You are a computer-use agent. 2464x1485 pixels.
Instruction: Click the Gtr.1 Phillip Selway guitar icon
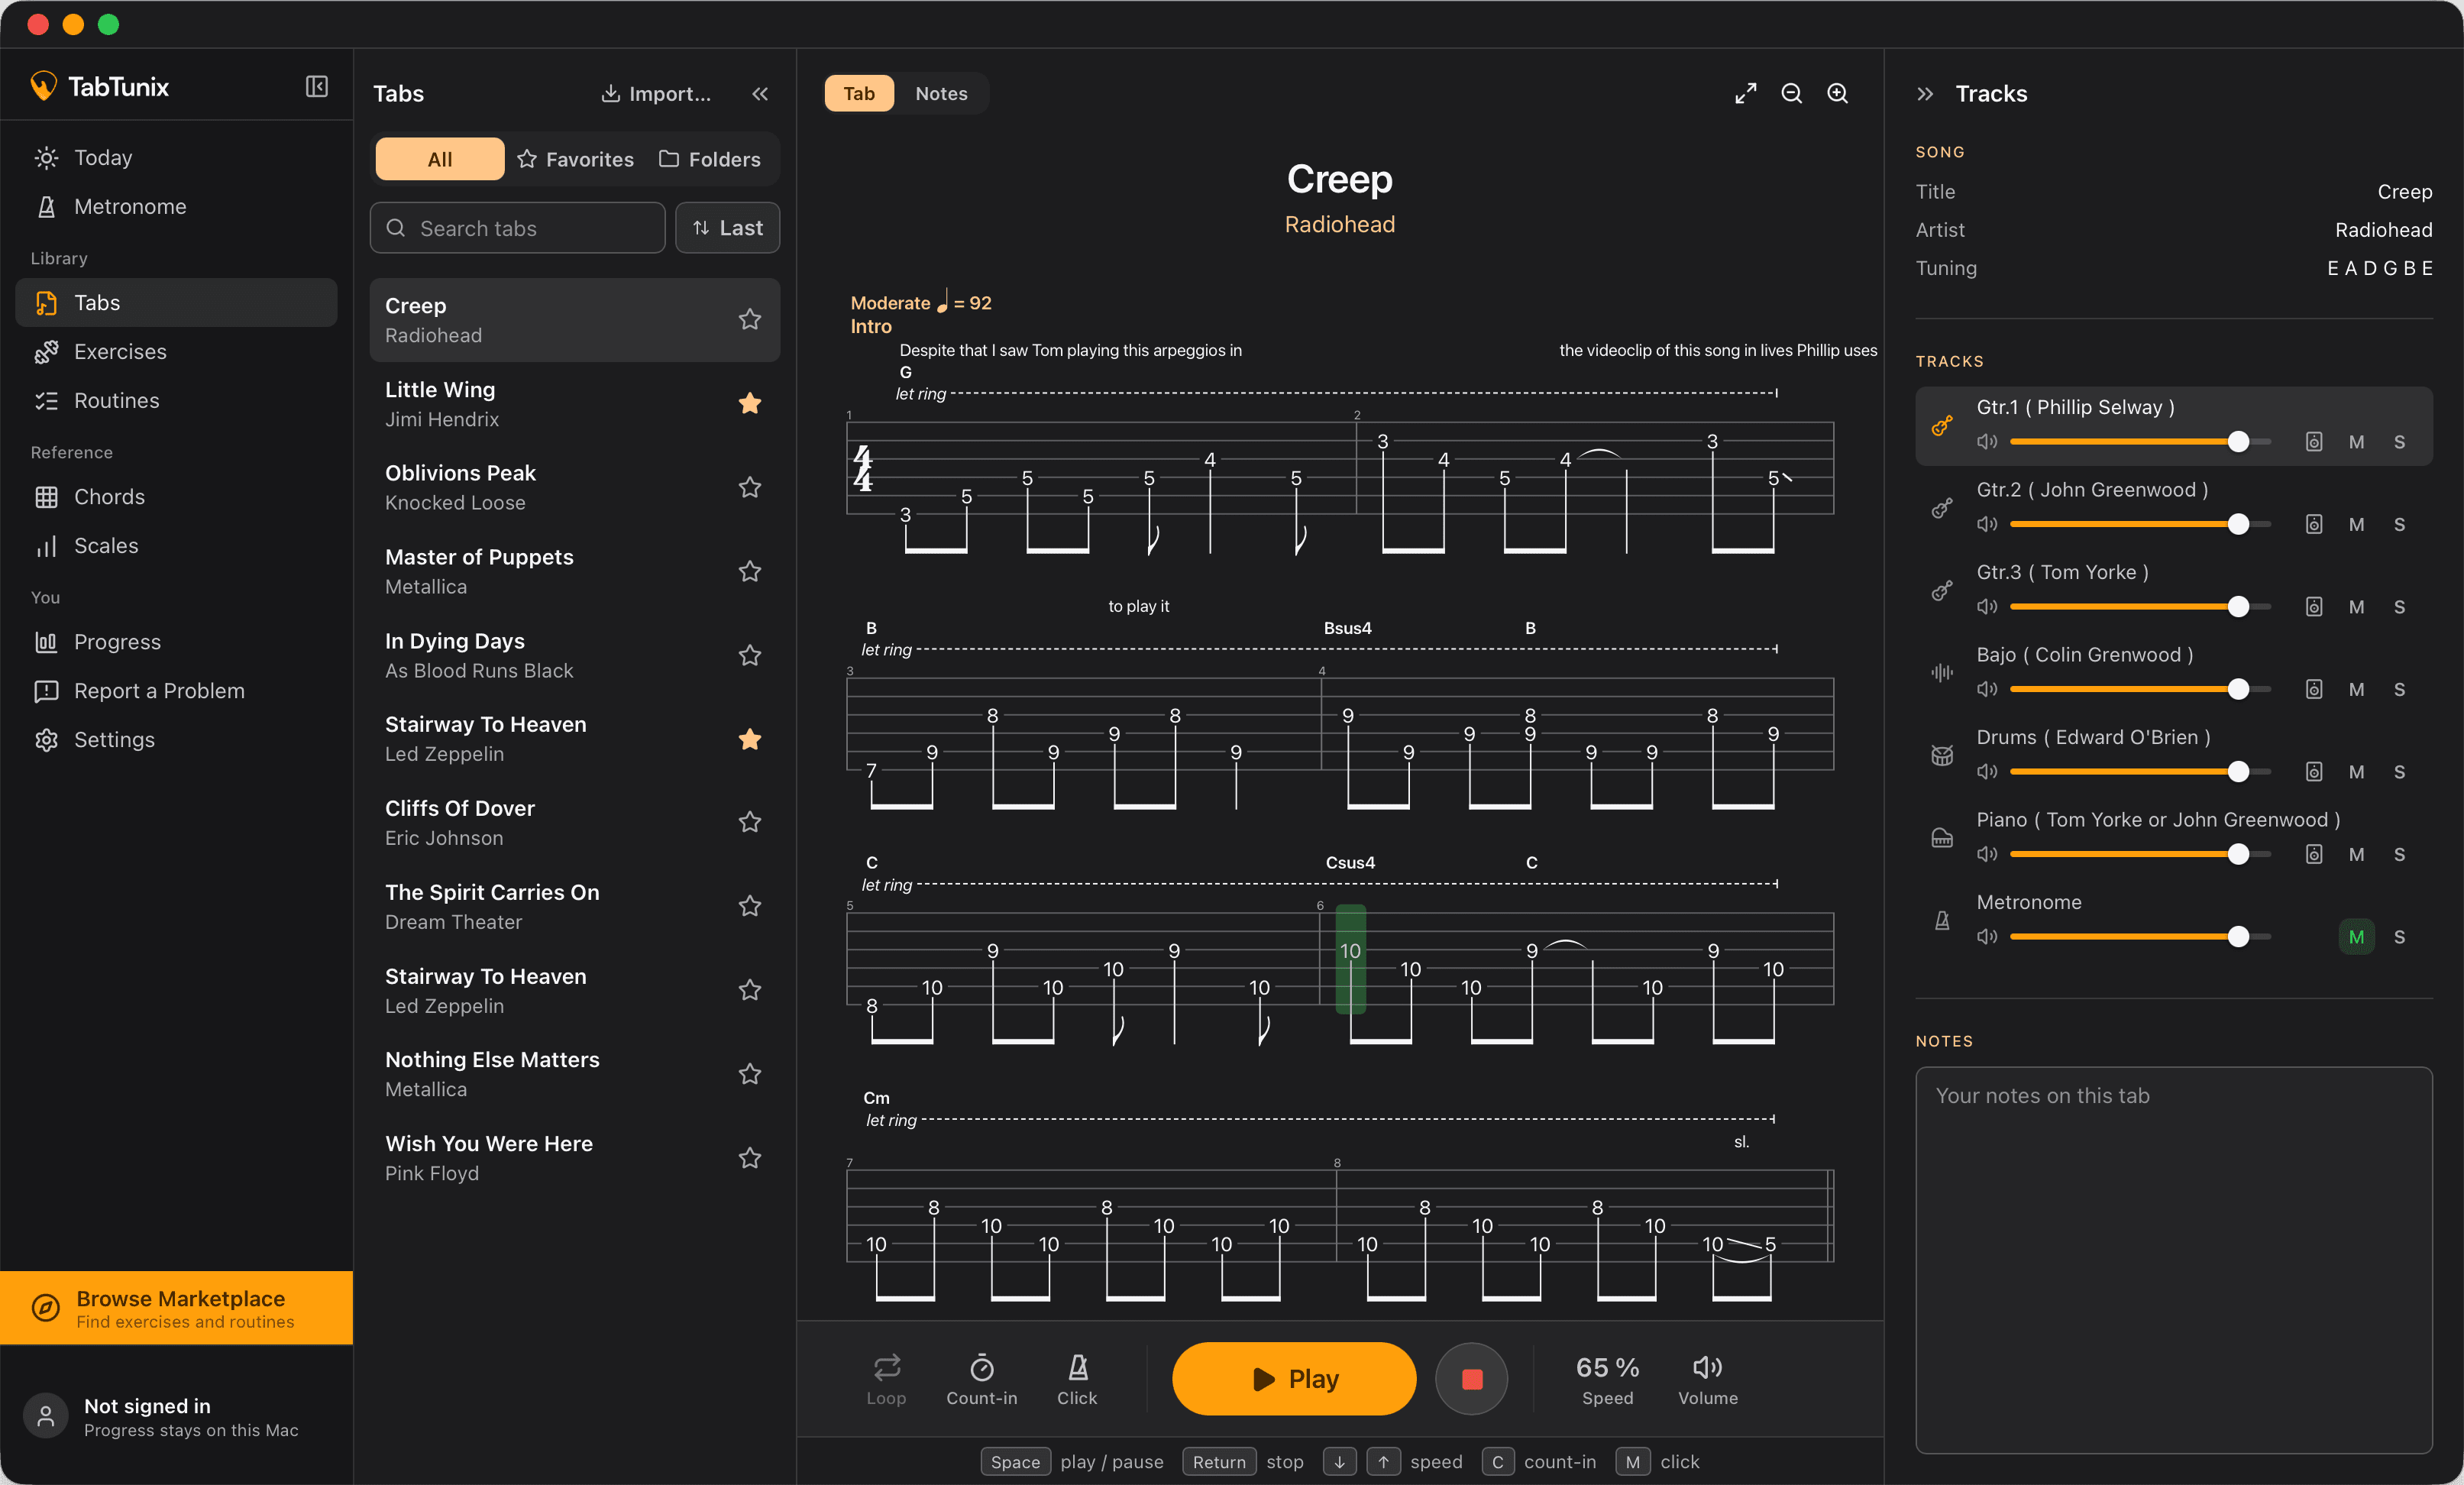(x=1941, y=426)
